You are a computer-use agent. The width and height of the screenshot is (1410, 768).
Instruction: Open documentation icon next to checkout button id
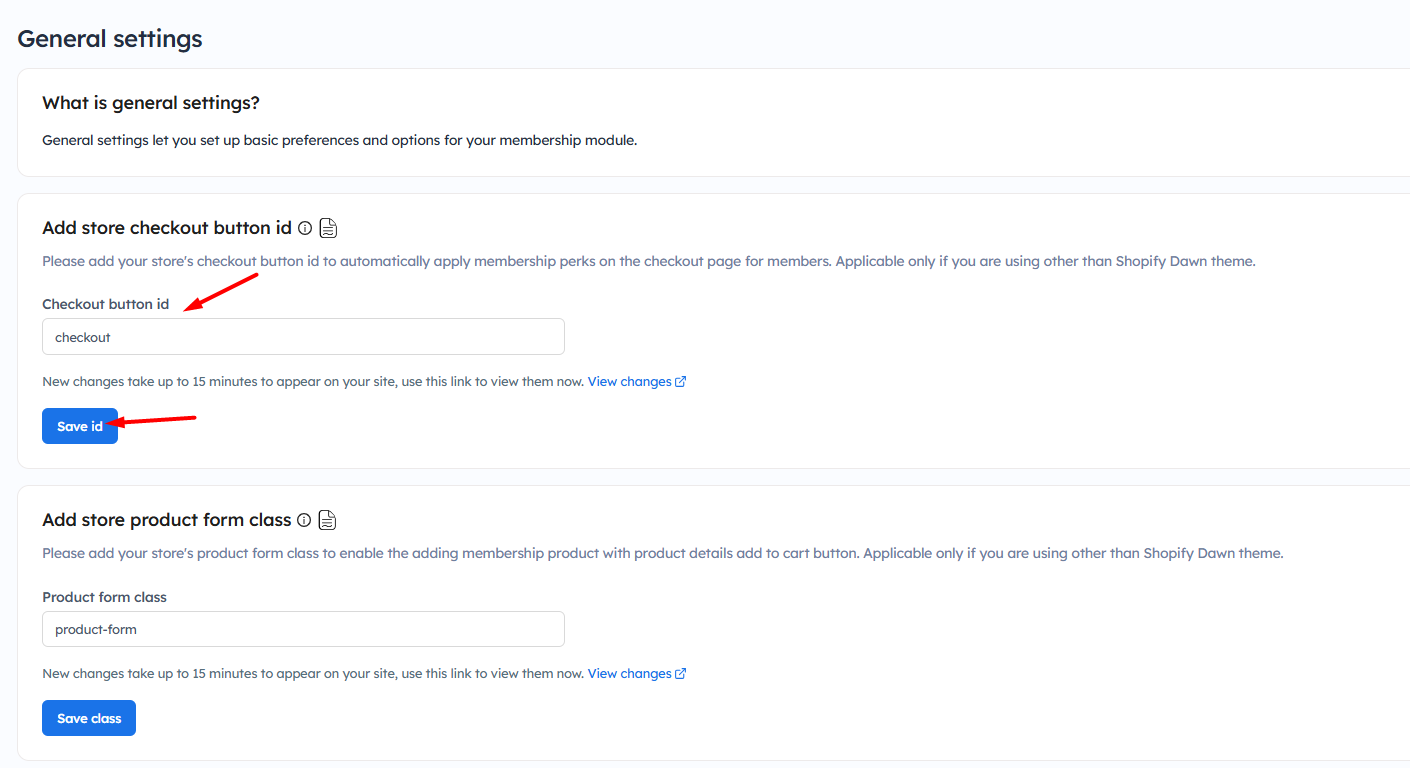pyautogui.click(x=328, y=228)
